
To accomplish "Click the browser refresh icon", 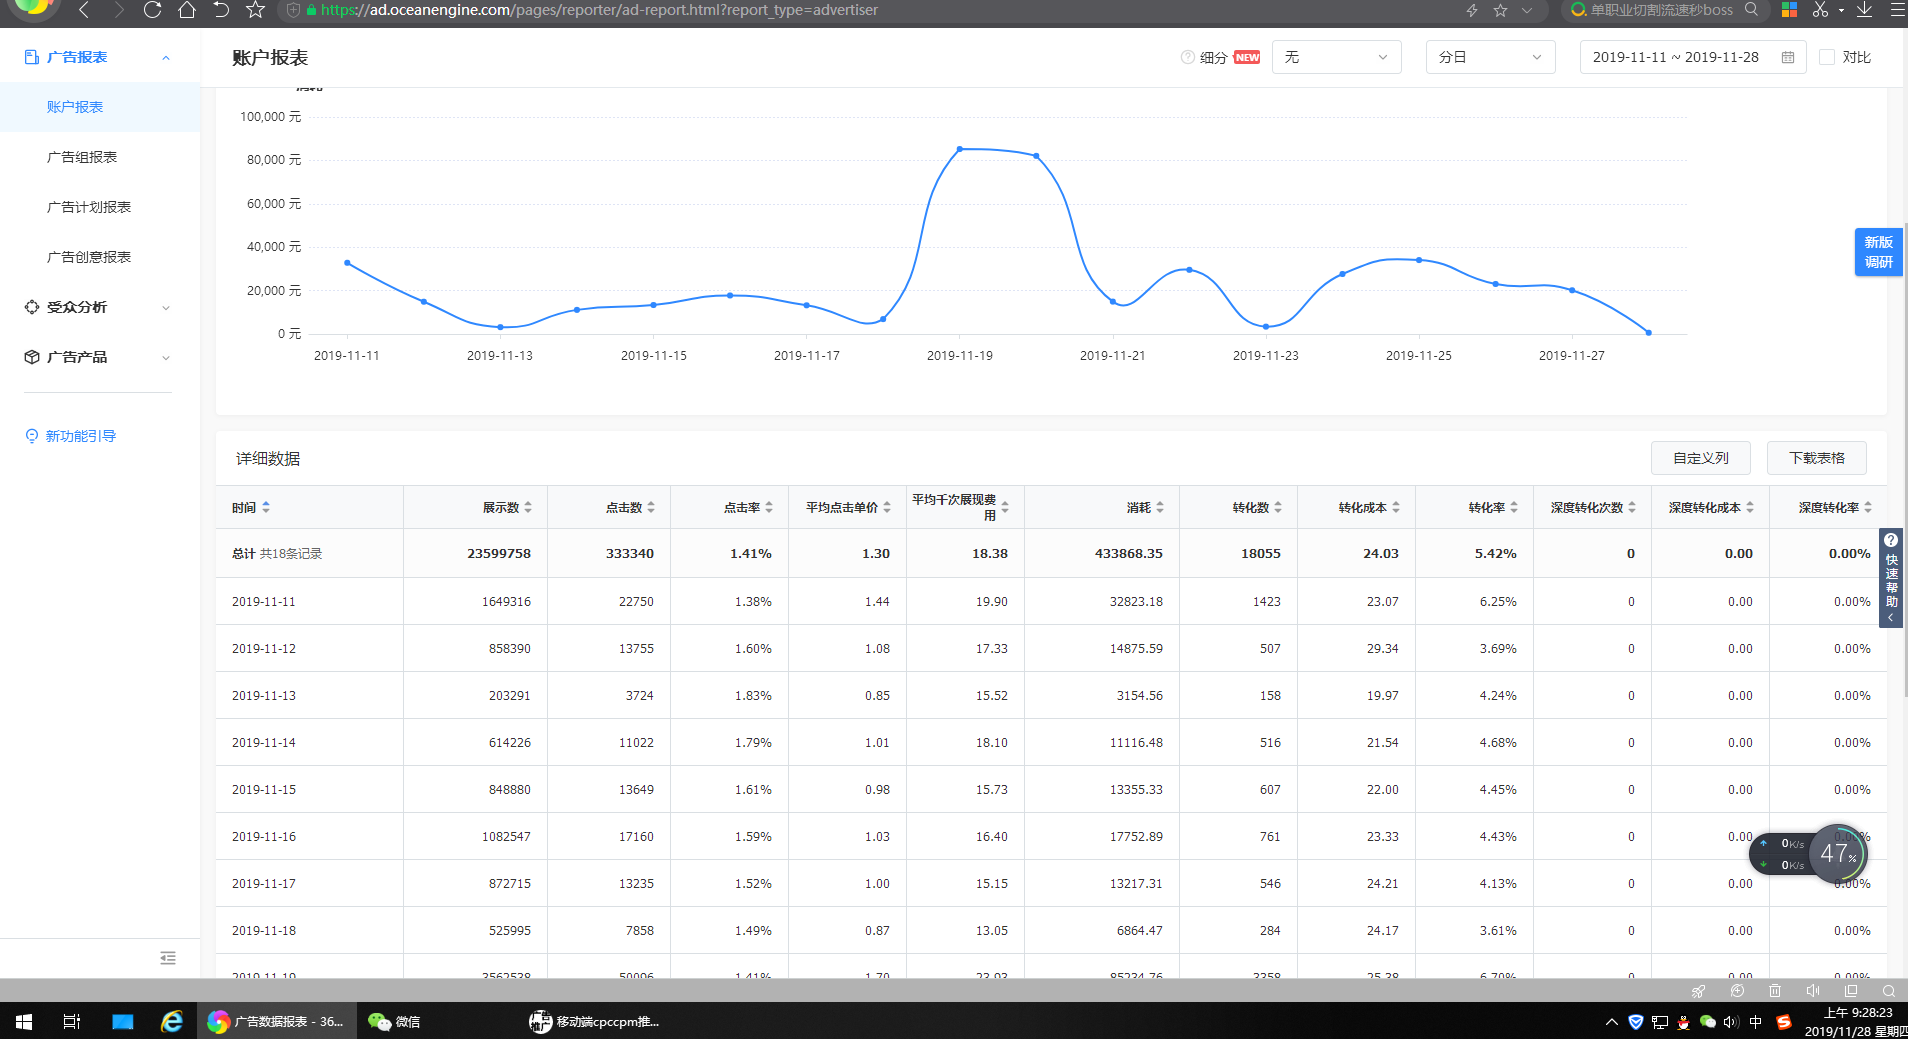I will [x=152, y=10].
